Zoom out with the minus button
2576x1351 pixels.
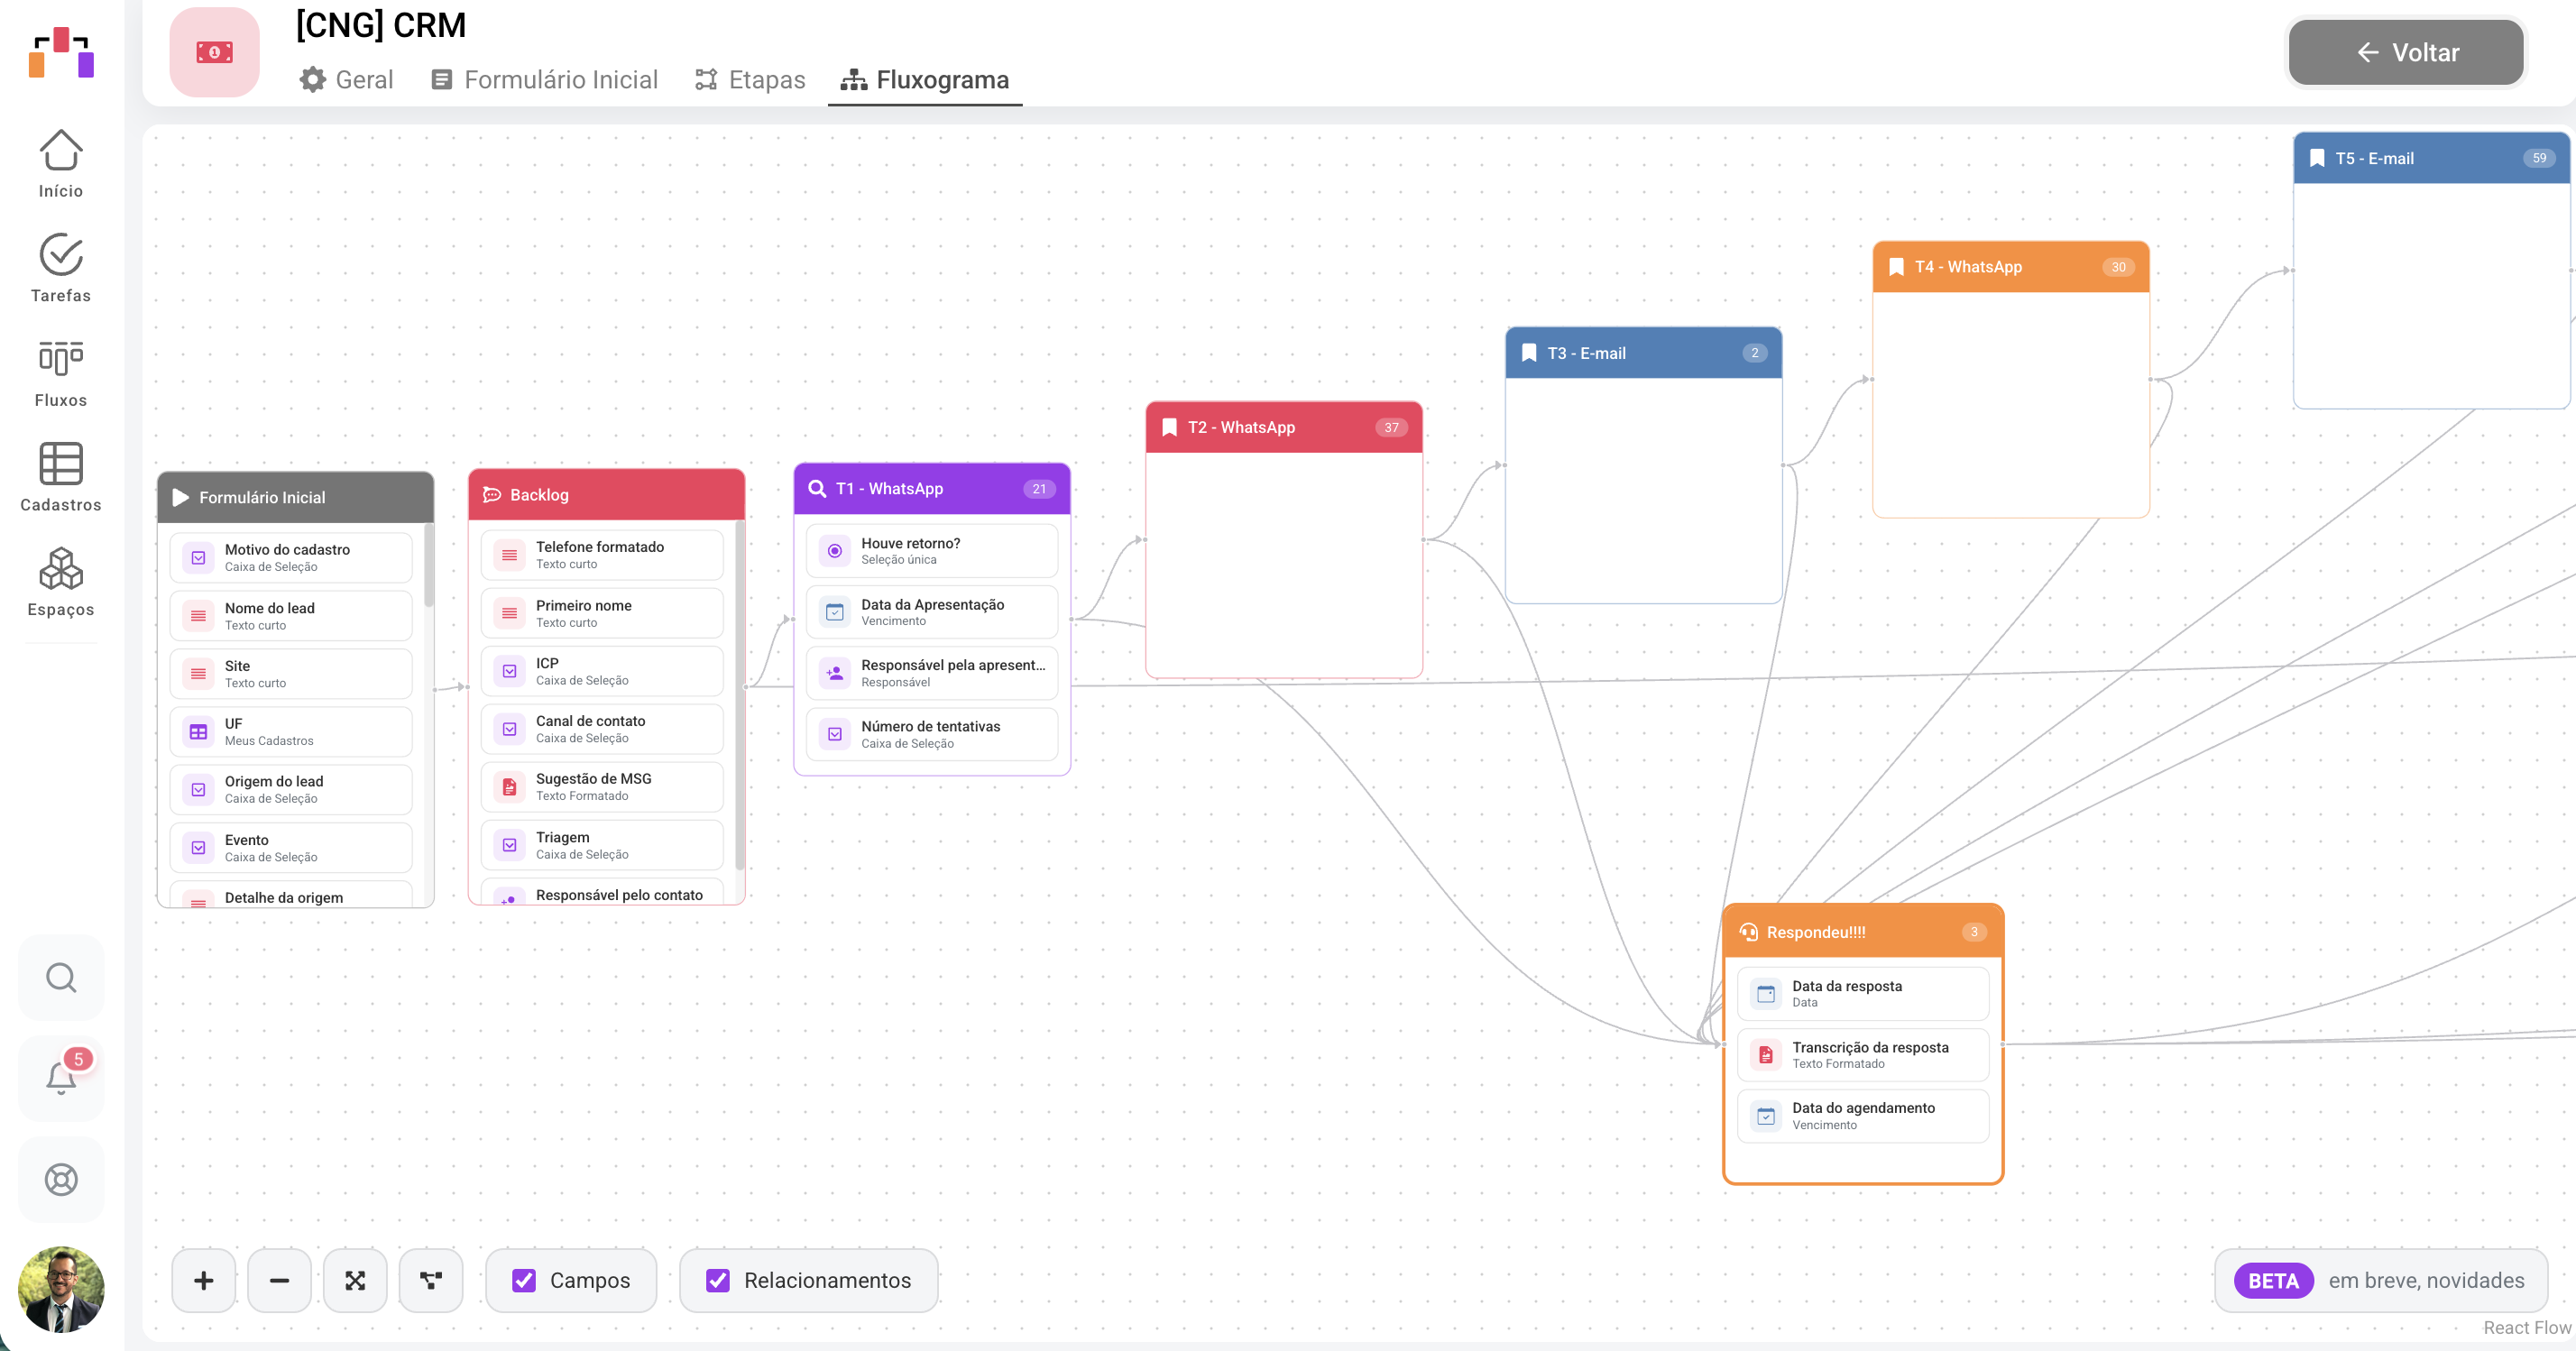tap(279, 1280)
